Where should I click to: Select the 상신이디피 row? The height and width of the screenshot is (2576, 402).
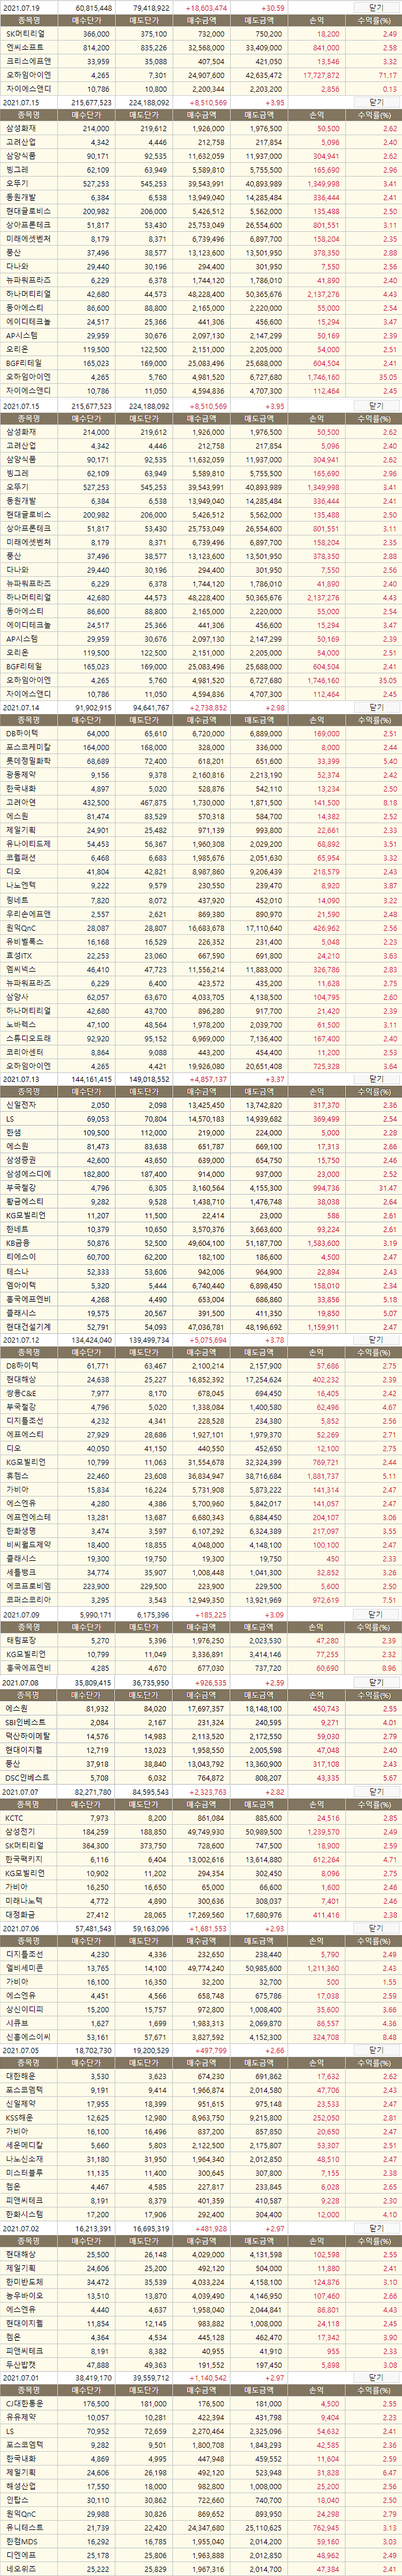pyautogui.click(x=201, y=2009)
